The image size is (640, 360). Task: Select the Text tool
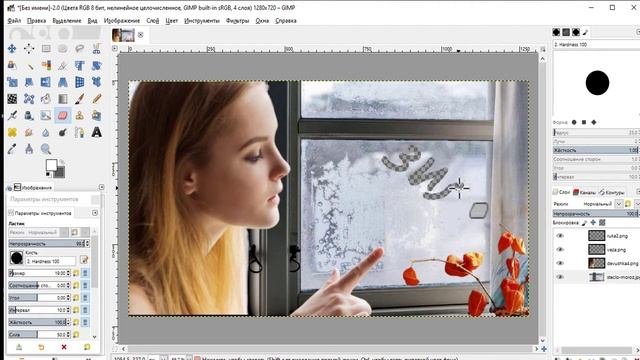coord(96,132)
